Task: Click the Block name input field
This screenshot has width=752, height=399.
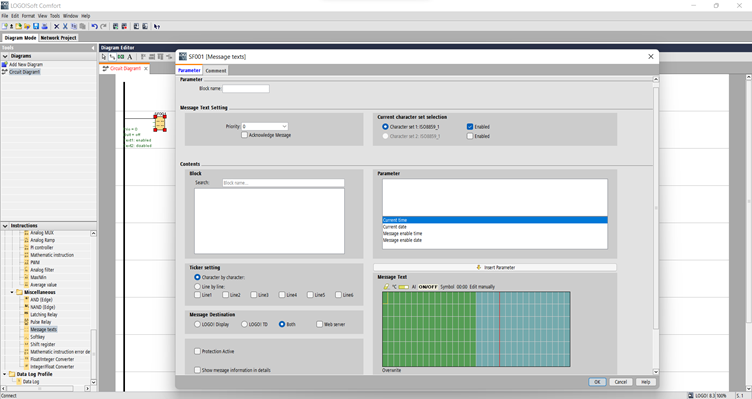Action: point(246,89)
